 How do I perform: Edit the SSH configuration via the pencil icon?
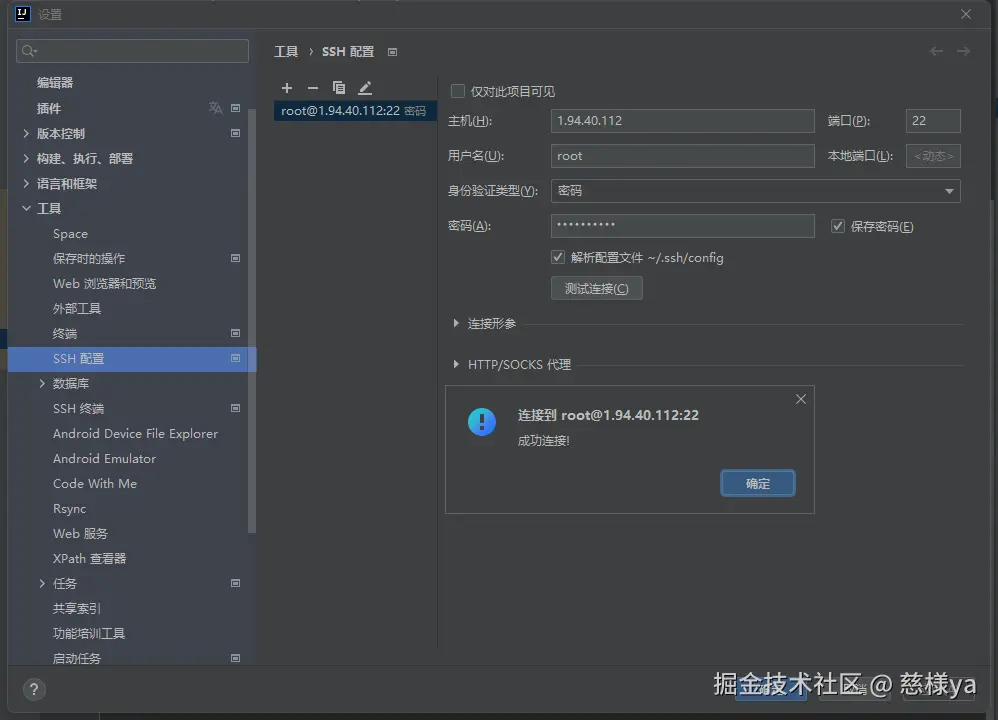[364, 88]
